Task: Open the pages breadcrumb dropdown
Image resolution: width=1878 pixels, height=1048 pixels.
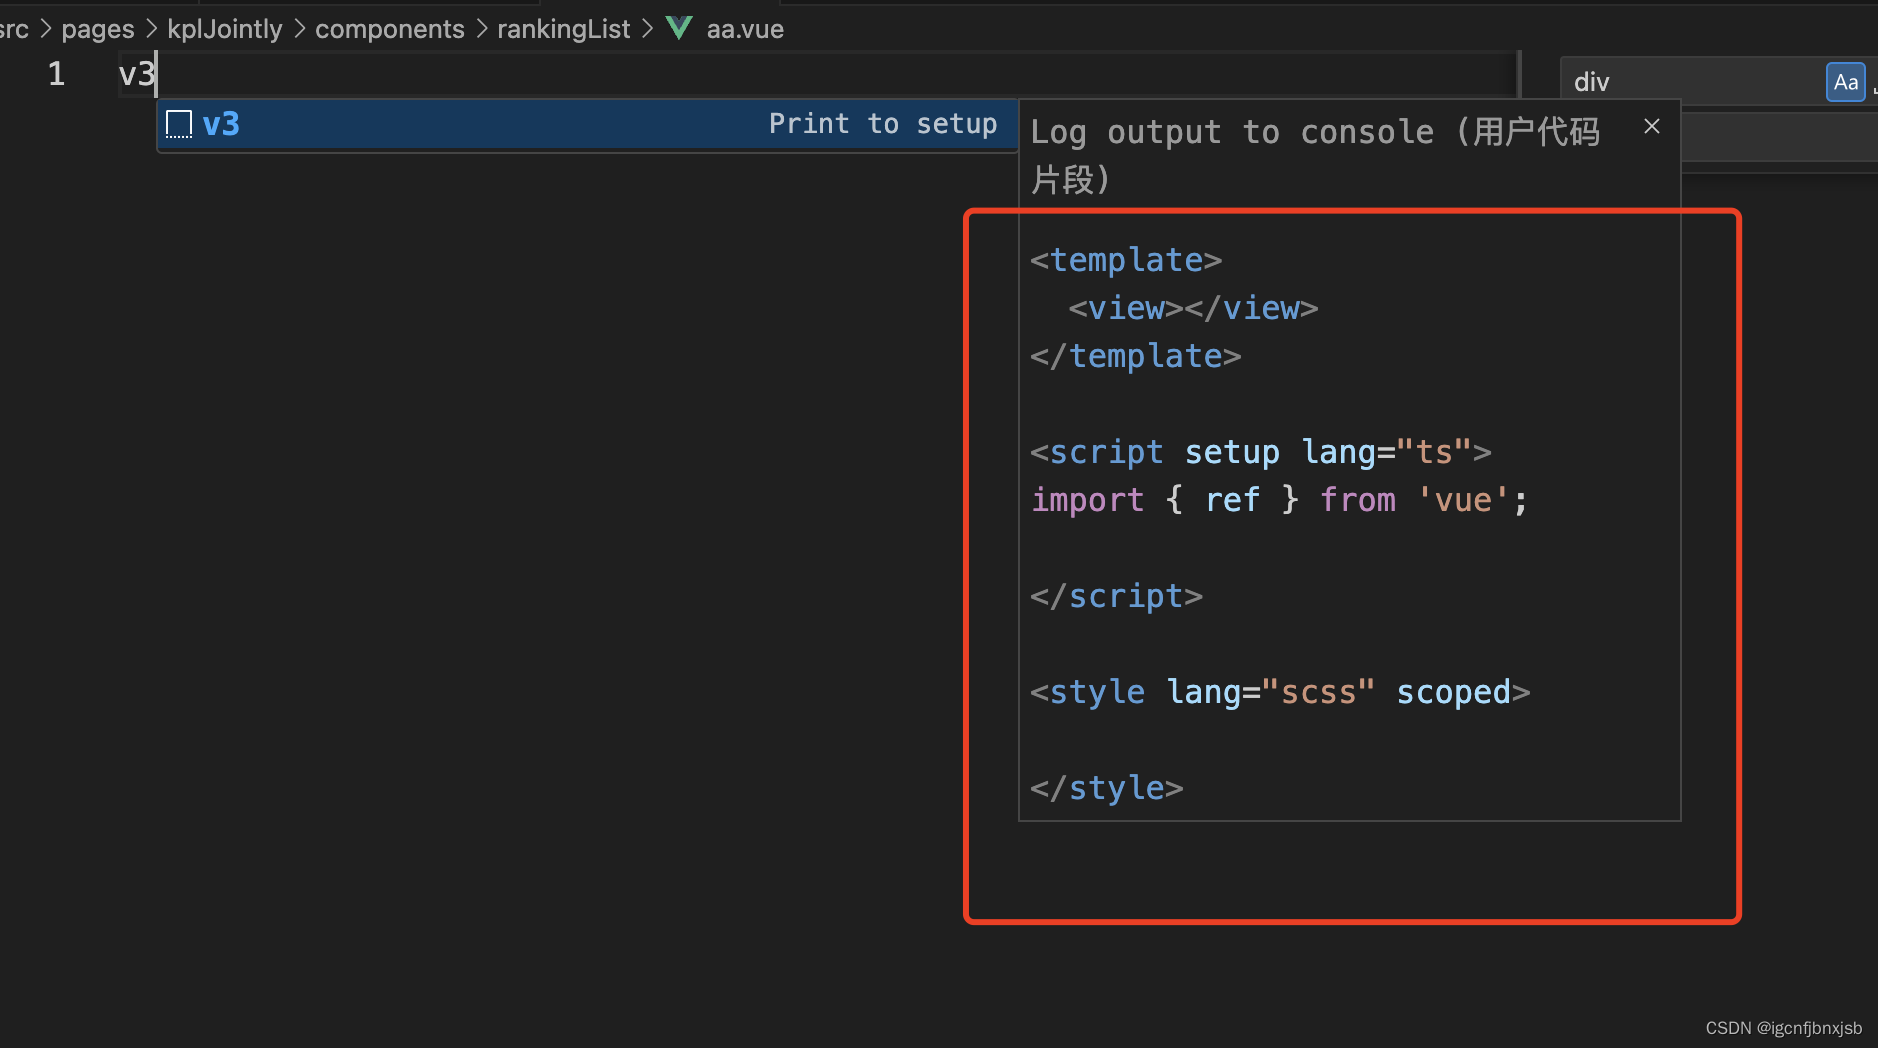Action: click(97, 27)
